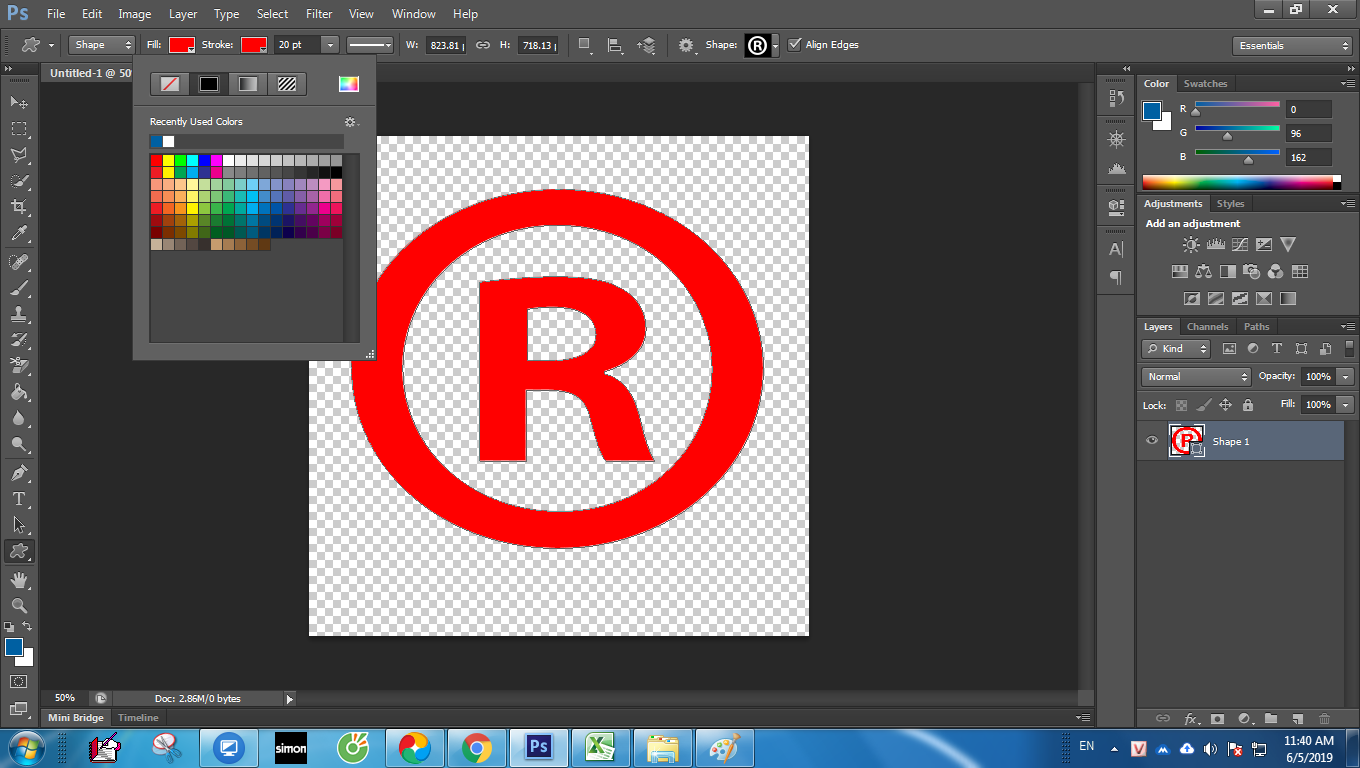
Task: Open the Layer menu
Action: [183, 14]
